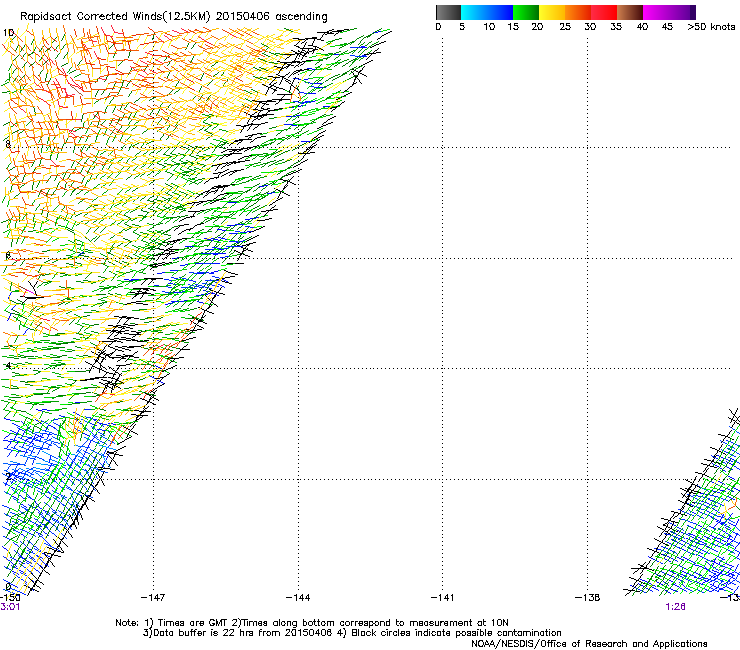Viewport: 740px width, 650px height.
Task: Click the '>50 knots' legend label
Action: tap(711, 27)
